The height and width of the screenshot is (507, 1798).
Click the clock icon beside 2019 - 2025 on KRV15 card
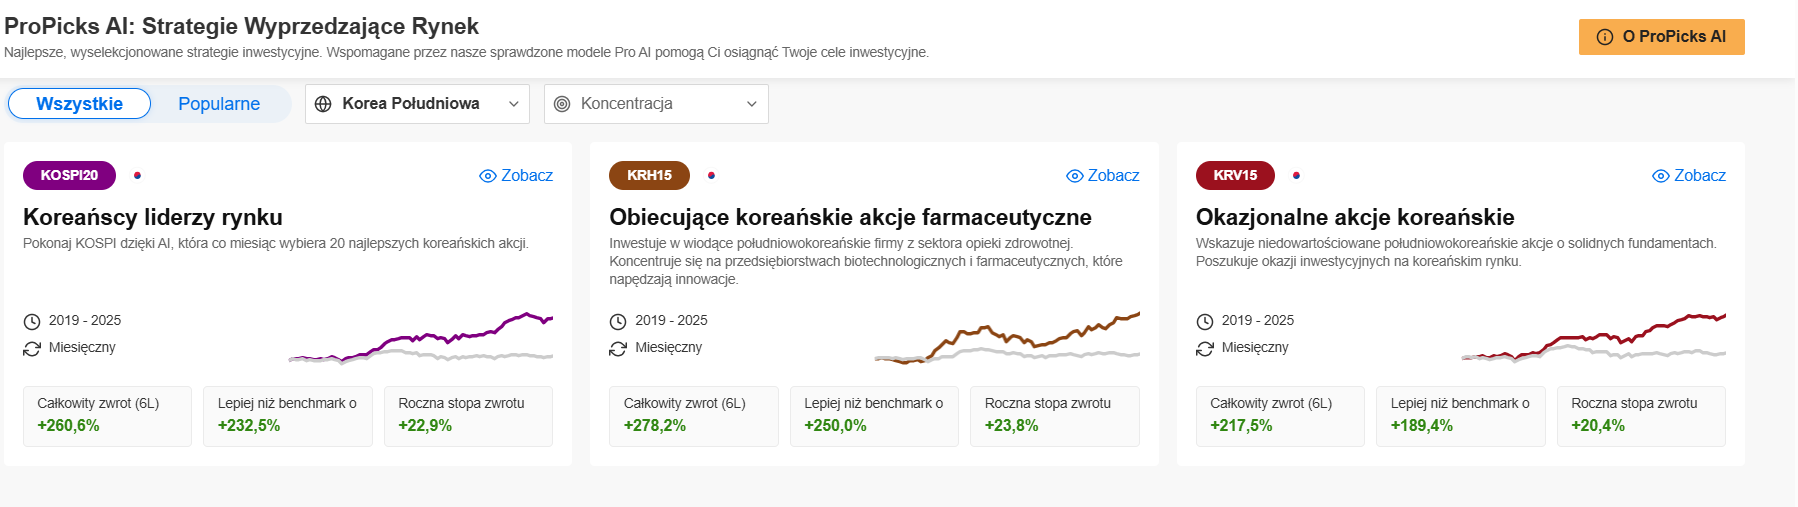click(x=1205, y=321)
